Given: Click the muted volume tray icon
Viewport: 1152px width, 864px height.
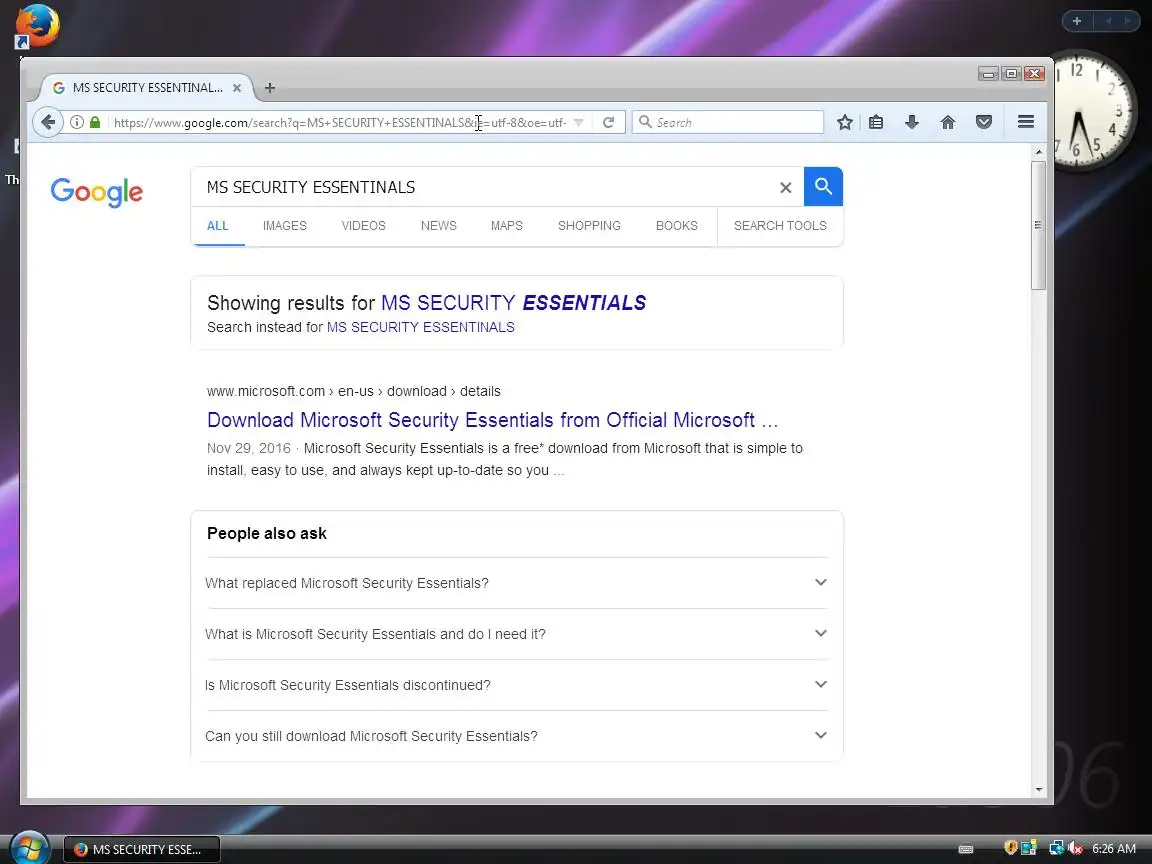Looking at the screenshot, I should pyautogui.click(x=1076, y=849).
